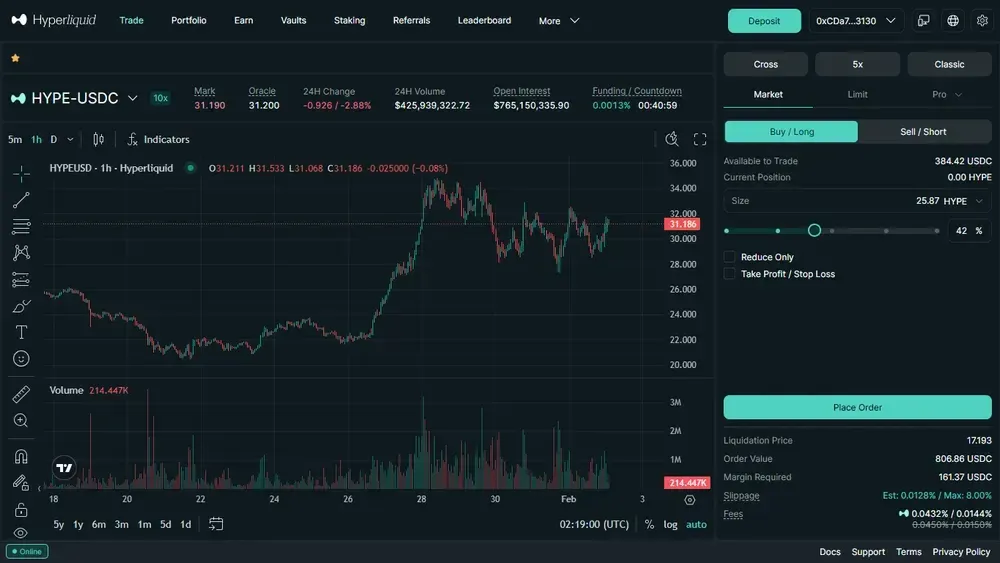Select the ruler measure tool
The image size is (1000, 563).
21,394
